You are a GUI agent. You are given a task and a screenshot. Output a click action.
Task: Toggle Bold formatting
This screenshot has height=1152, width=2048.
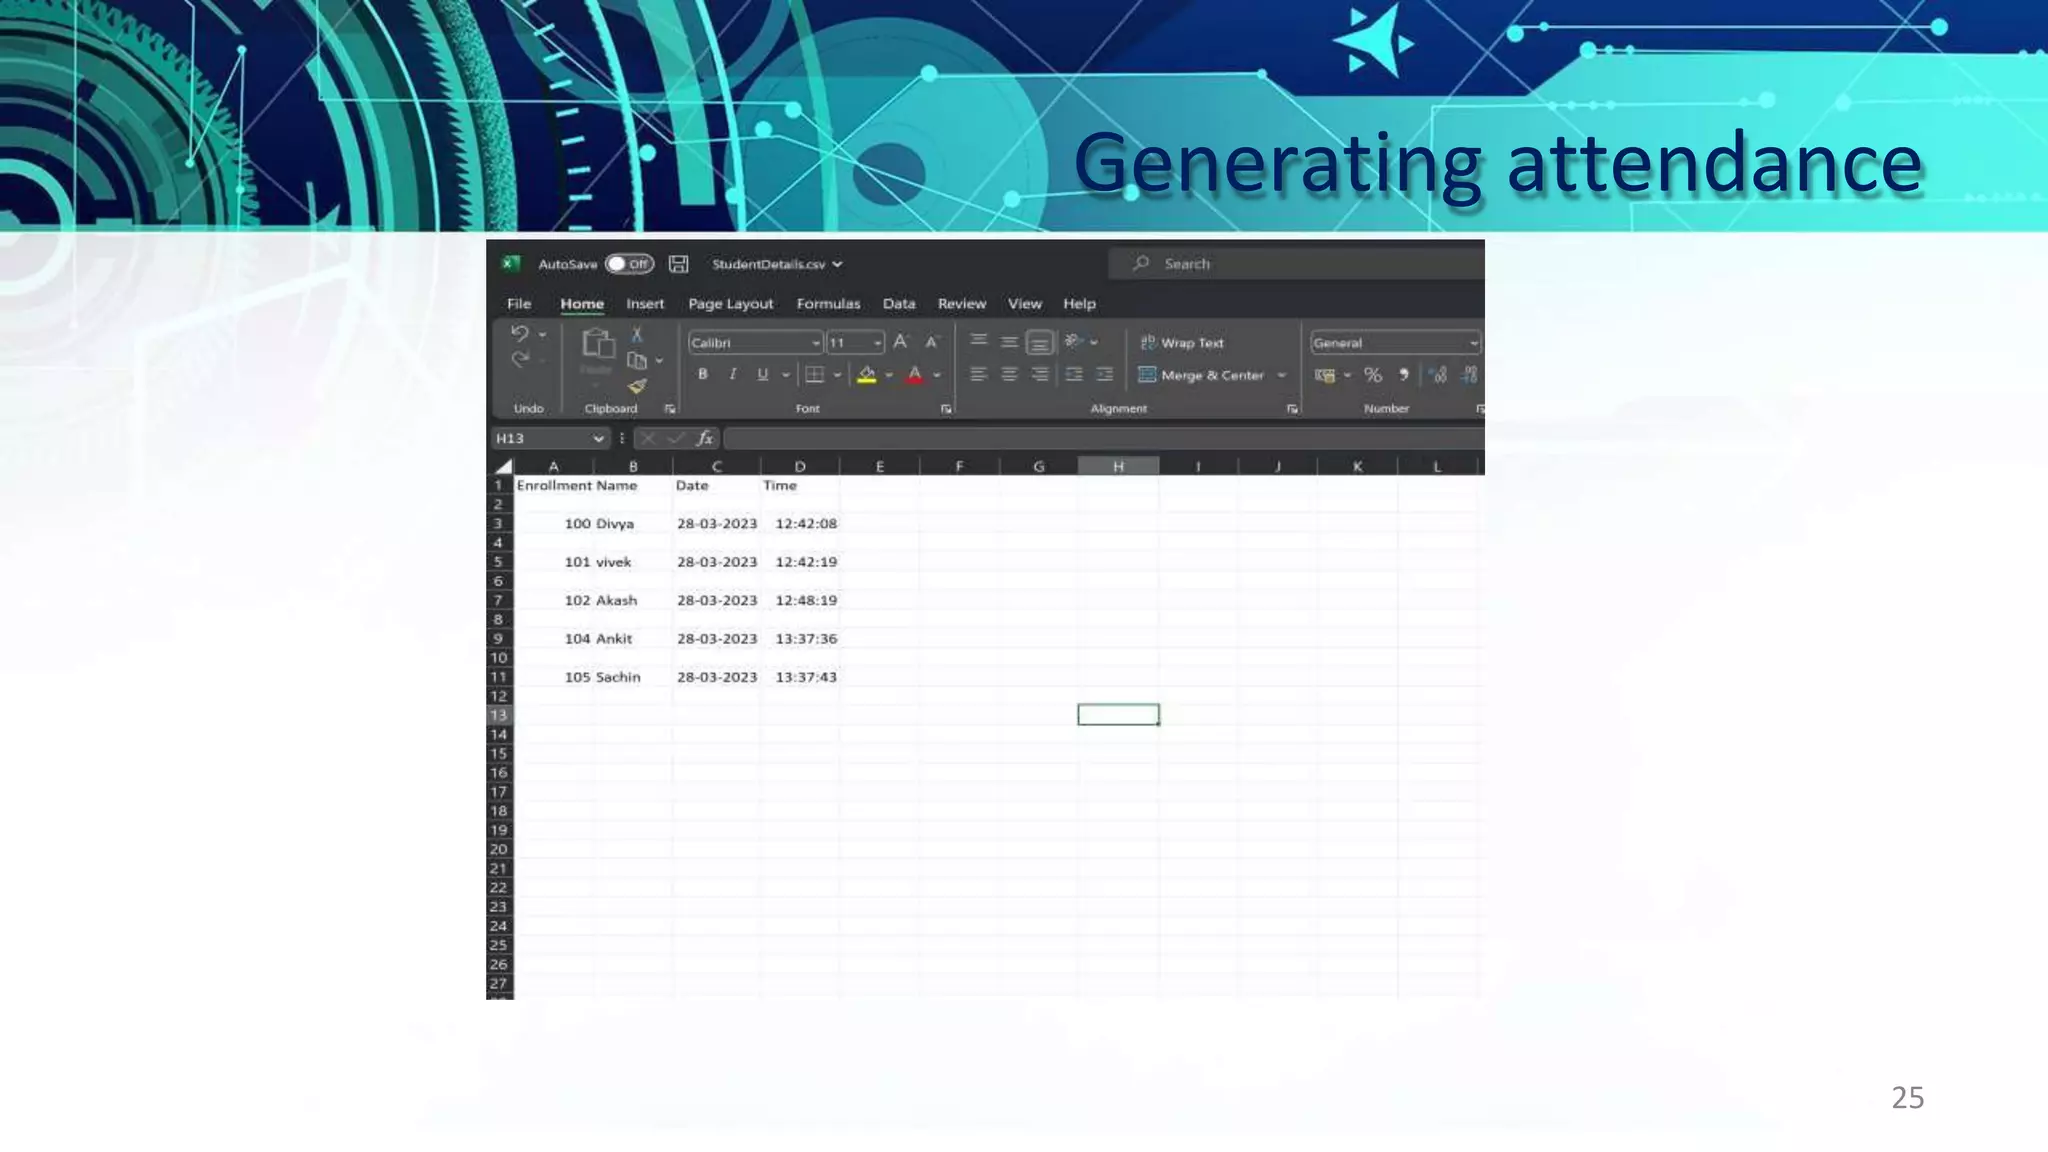(x=703, y=374)
